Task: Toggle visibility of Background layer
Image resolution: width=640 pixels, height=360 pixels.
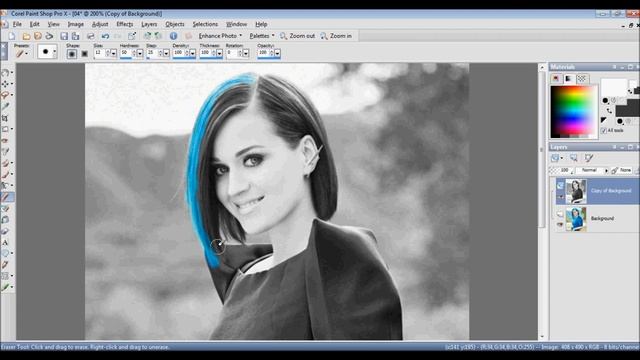Action: tap(560, 225)
